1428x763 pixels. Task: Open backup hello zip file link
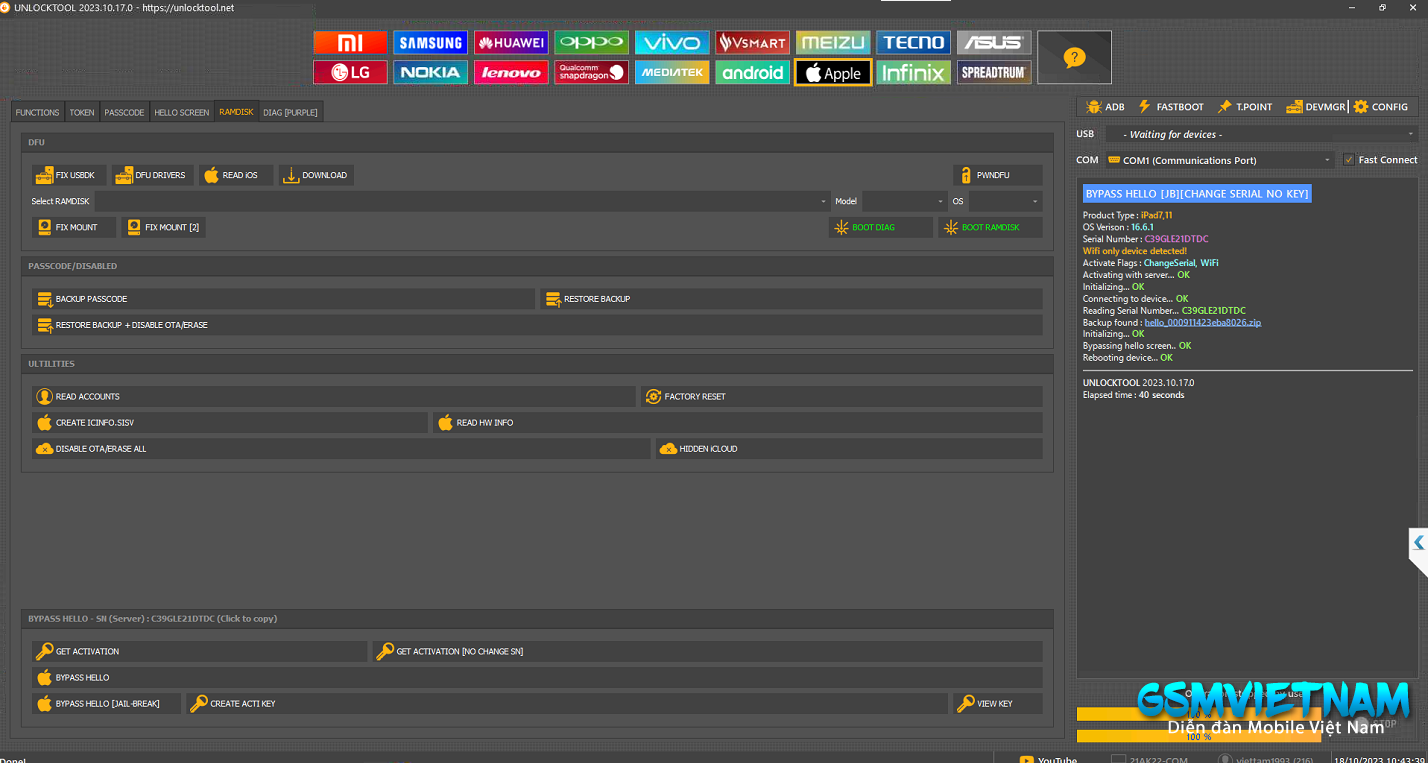1203,322
